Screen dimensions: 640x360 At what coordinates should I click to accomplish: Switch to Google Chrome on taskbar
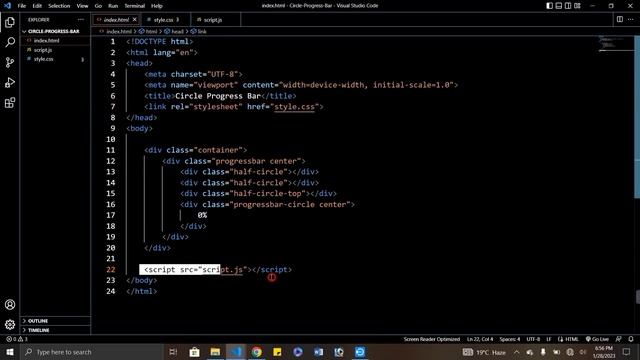tap(257, 352)
